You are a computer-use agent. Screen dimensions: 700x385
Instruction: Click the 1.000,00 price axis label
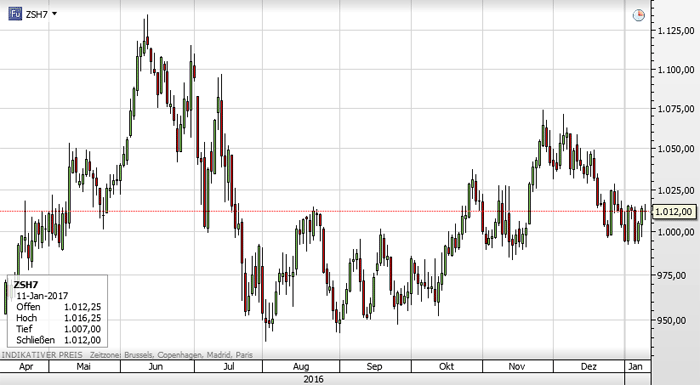tap(676, 232)
